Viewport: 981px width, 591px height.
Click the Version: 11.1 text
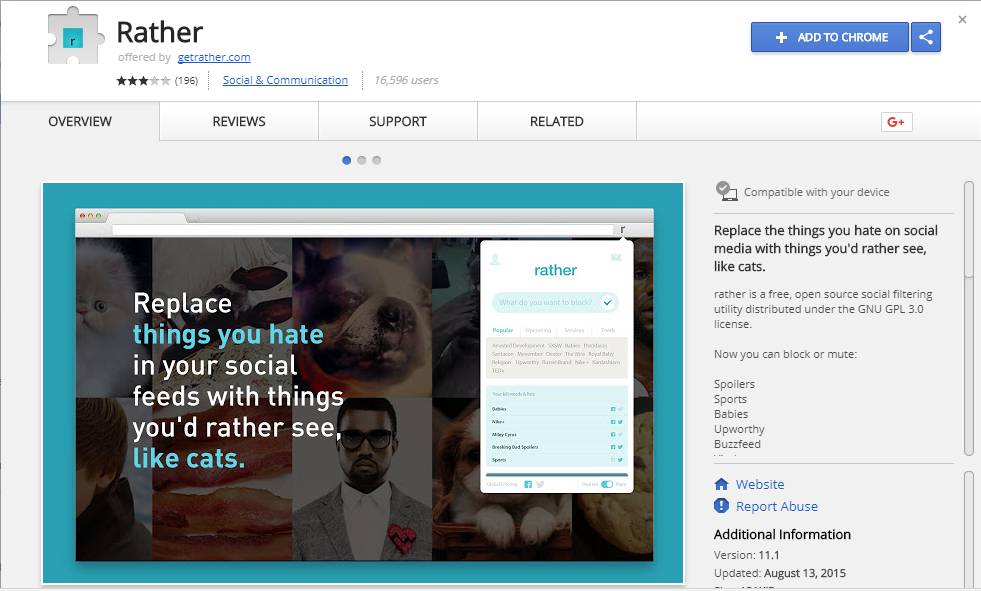click(746, 555)
